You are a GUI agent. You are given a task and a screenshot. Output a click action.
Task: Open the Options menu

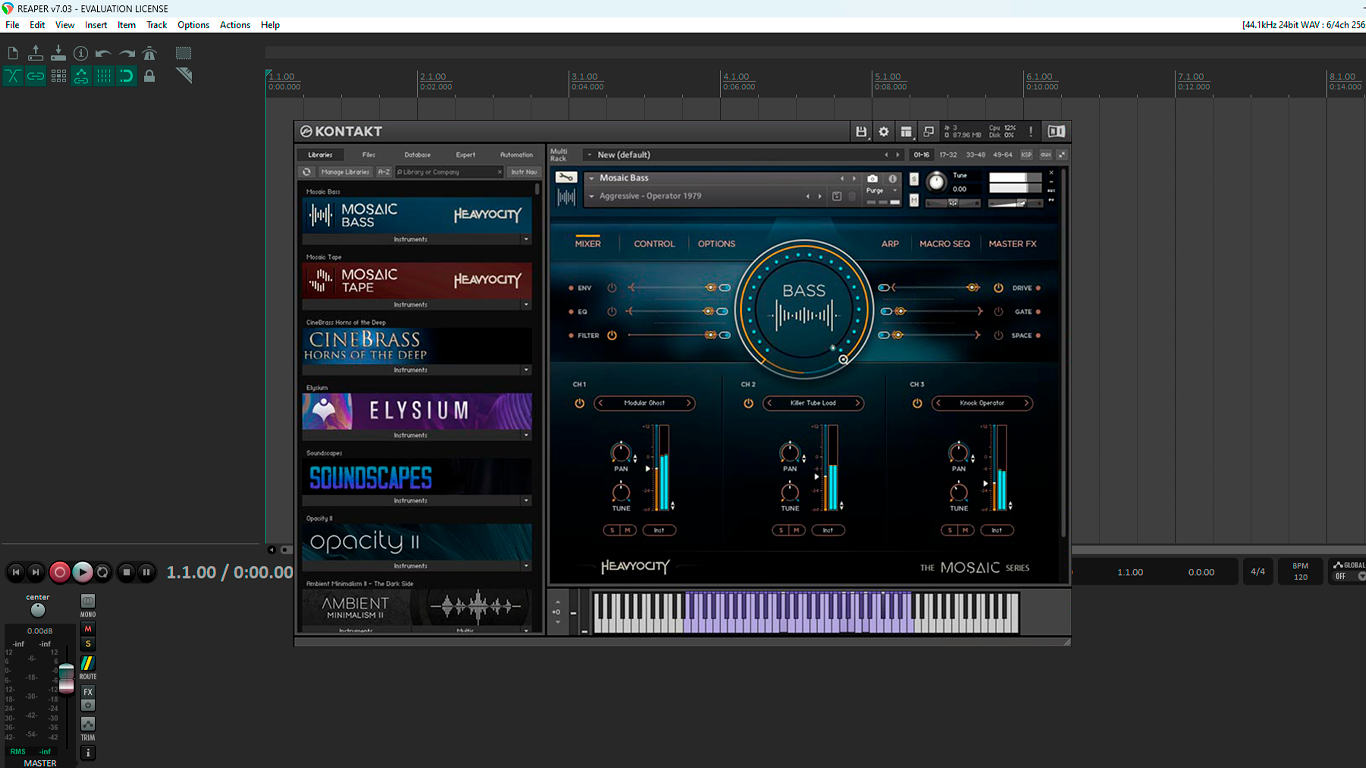point(193,25)
